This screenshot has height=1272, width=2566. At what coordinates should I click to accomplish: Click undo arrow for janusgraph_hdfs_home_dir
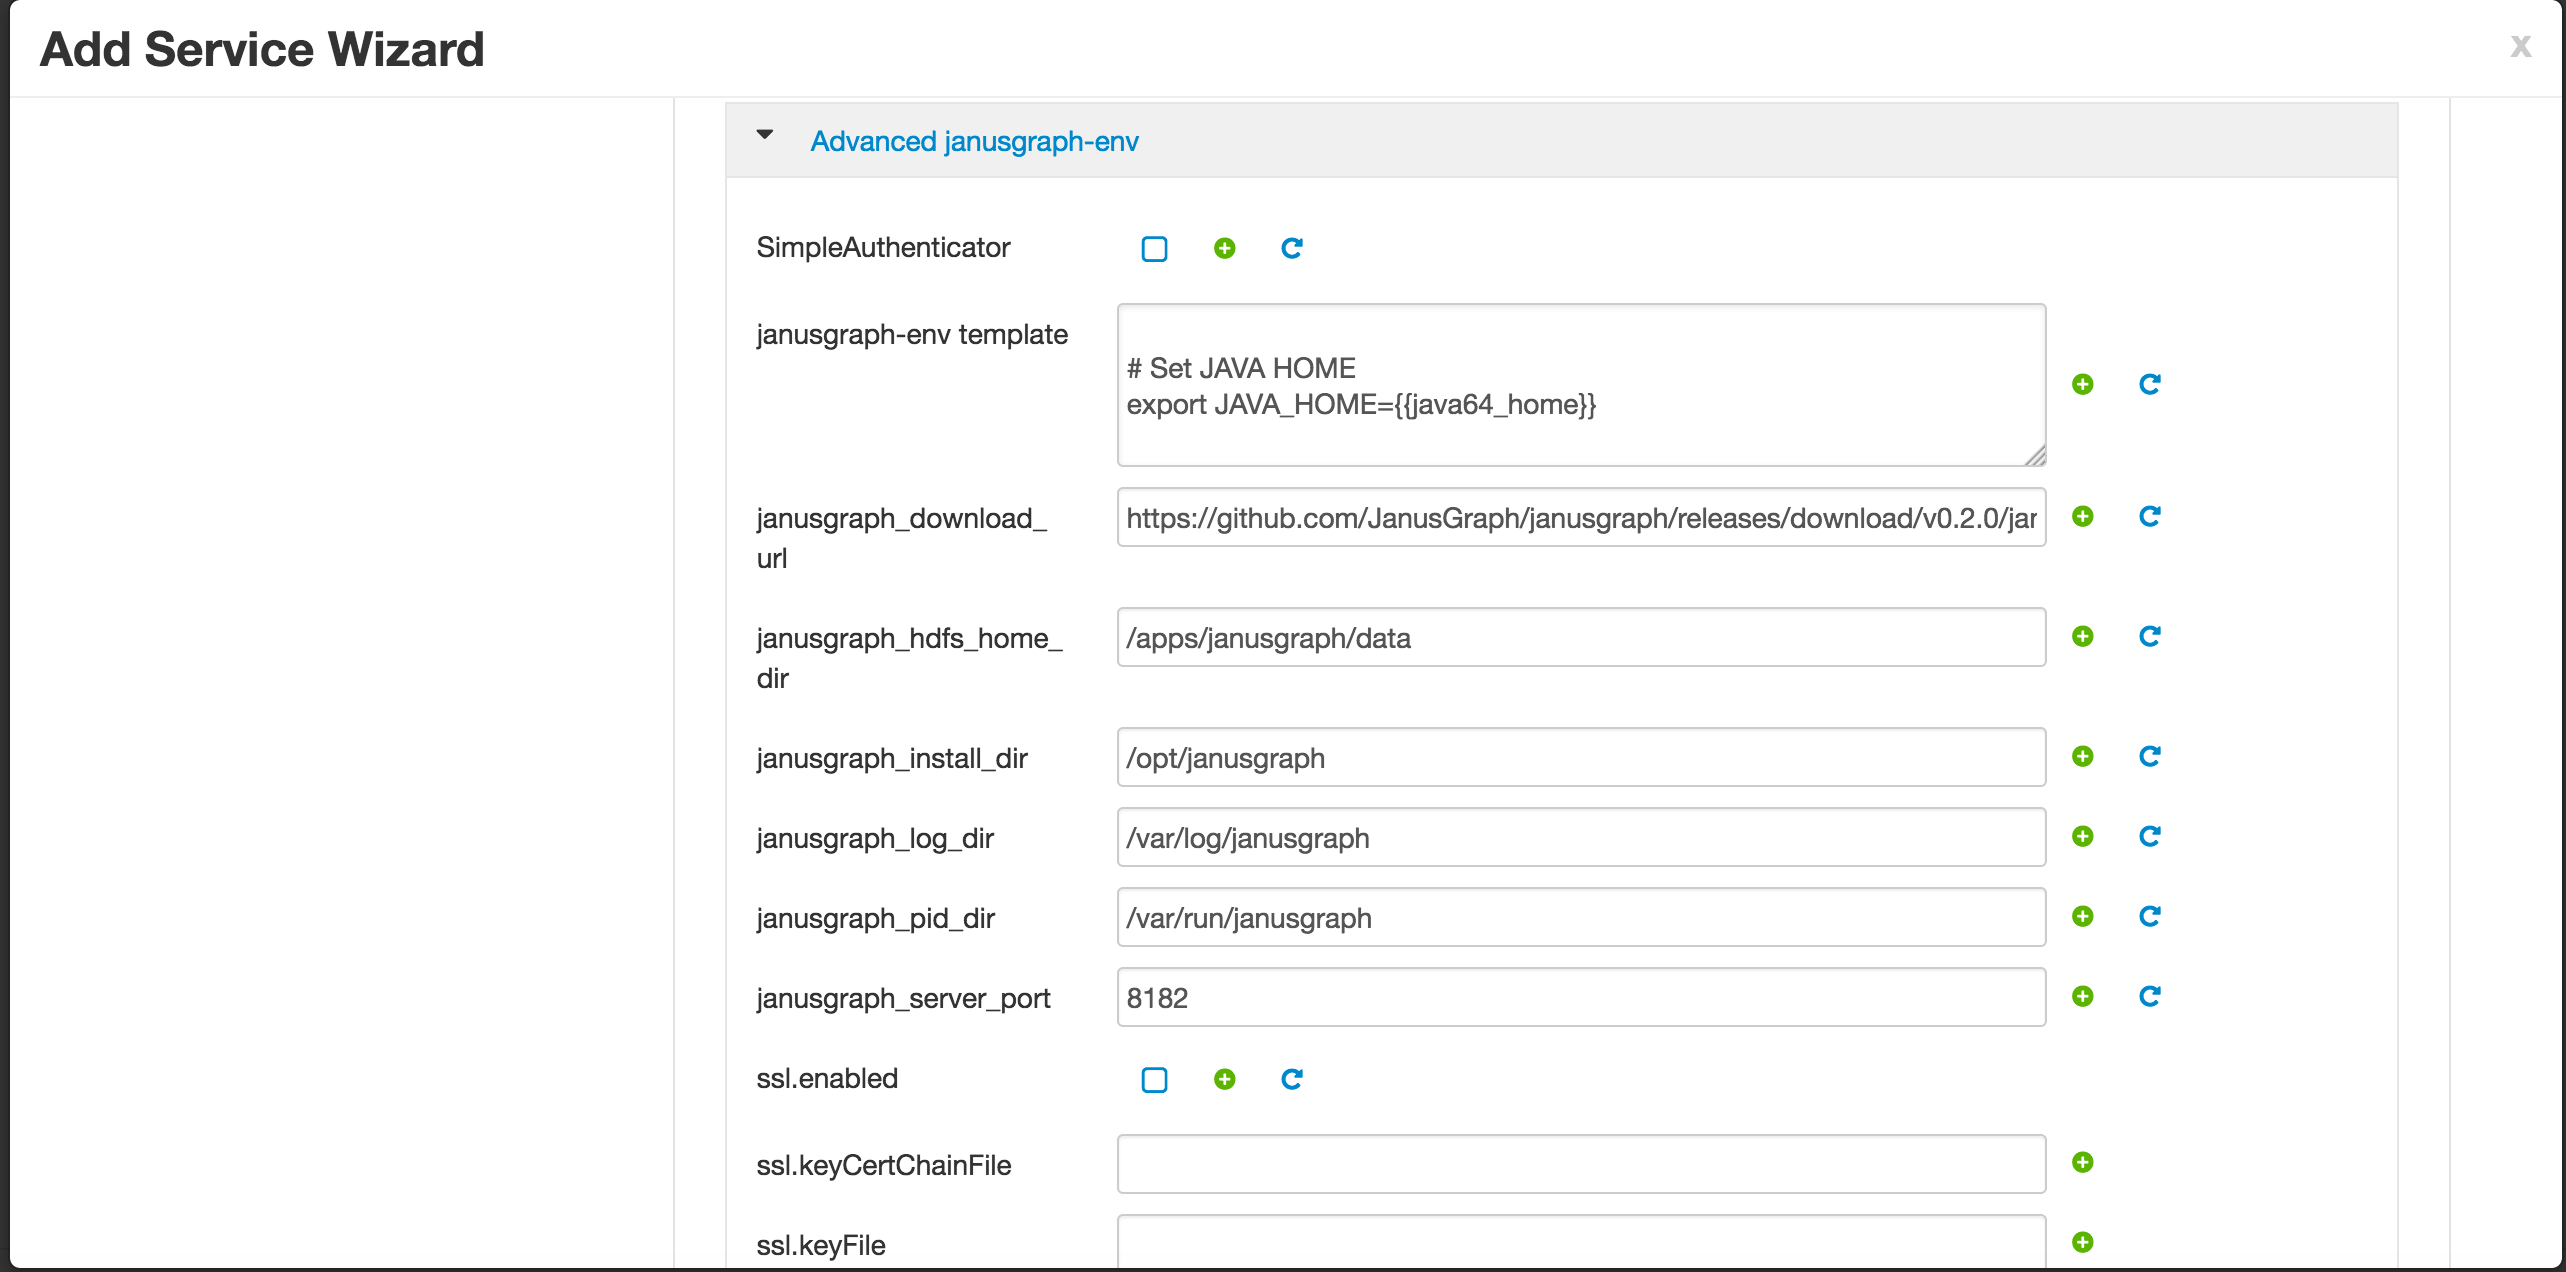coord(2150,636)
